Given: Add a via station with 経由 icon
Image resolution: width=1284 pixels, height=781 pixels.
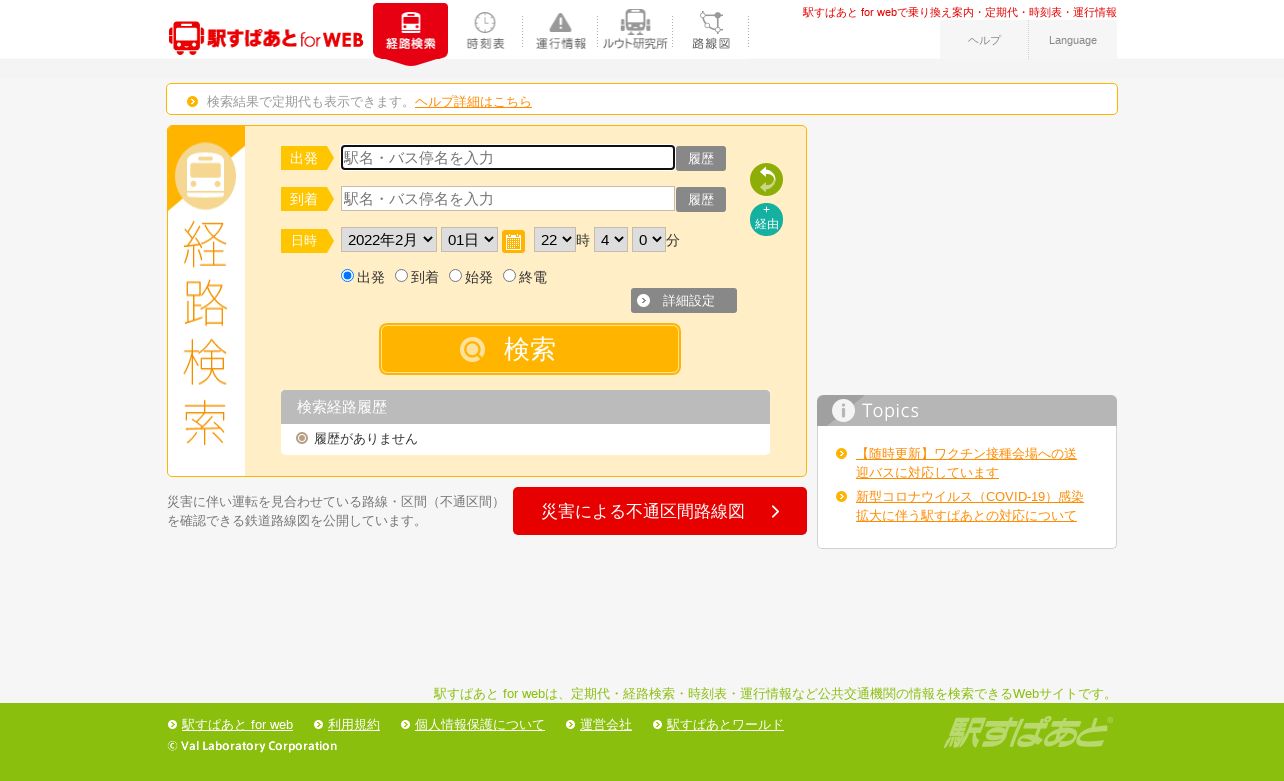Looking at the screenshot, I should 766,219.
